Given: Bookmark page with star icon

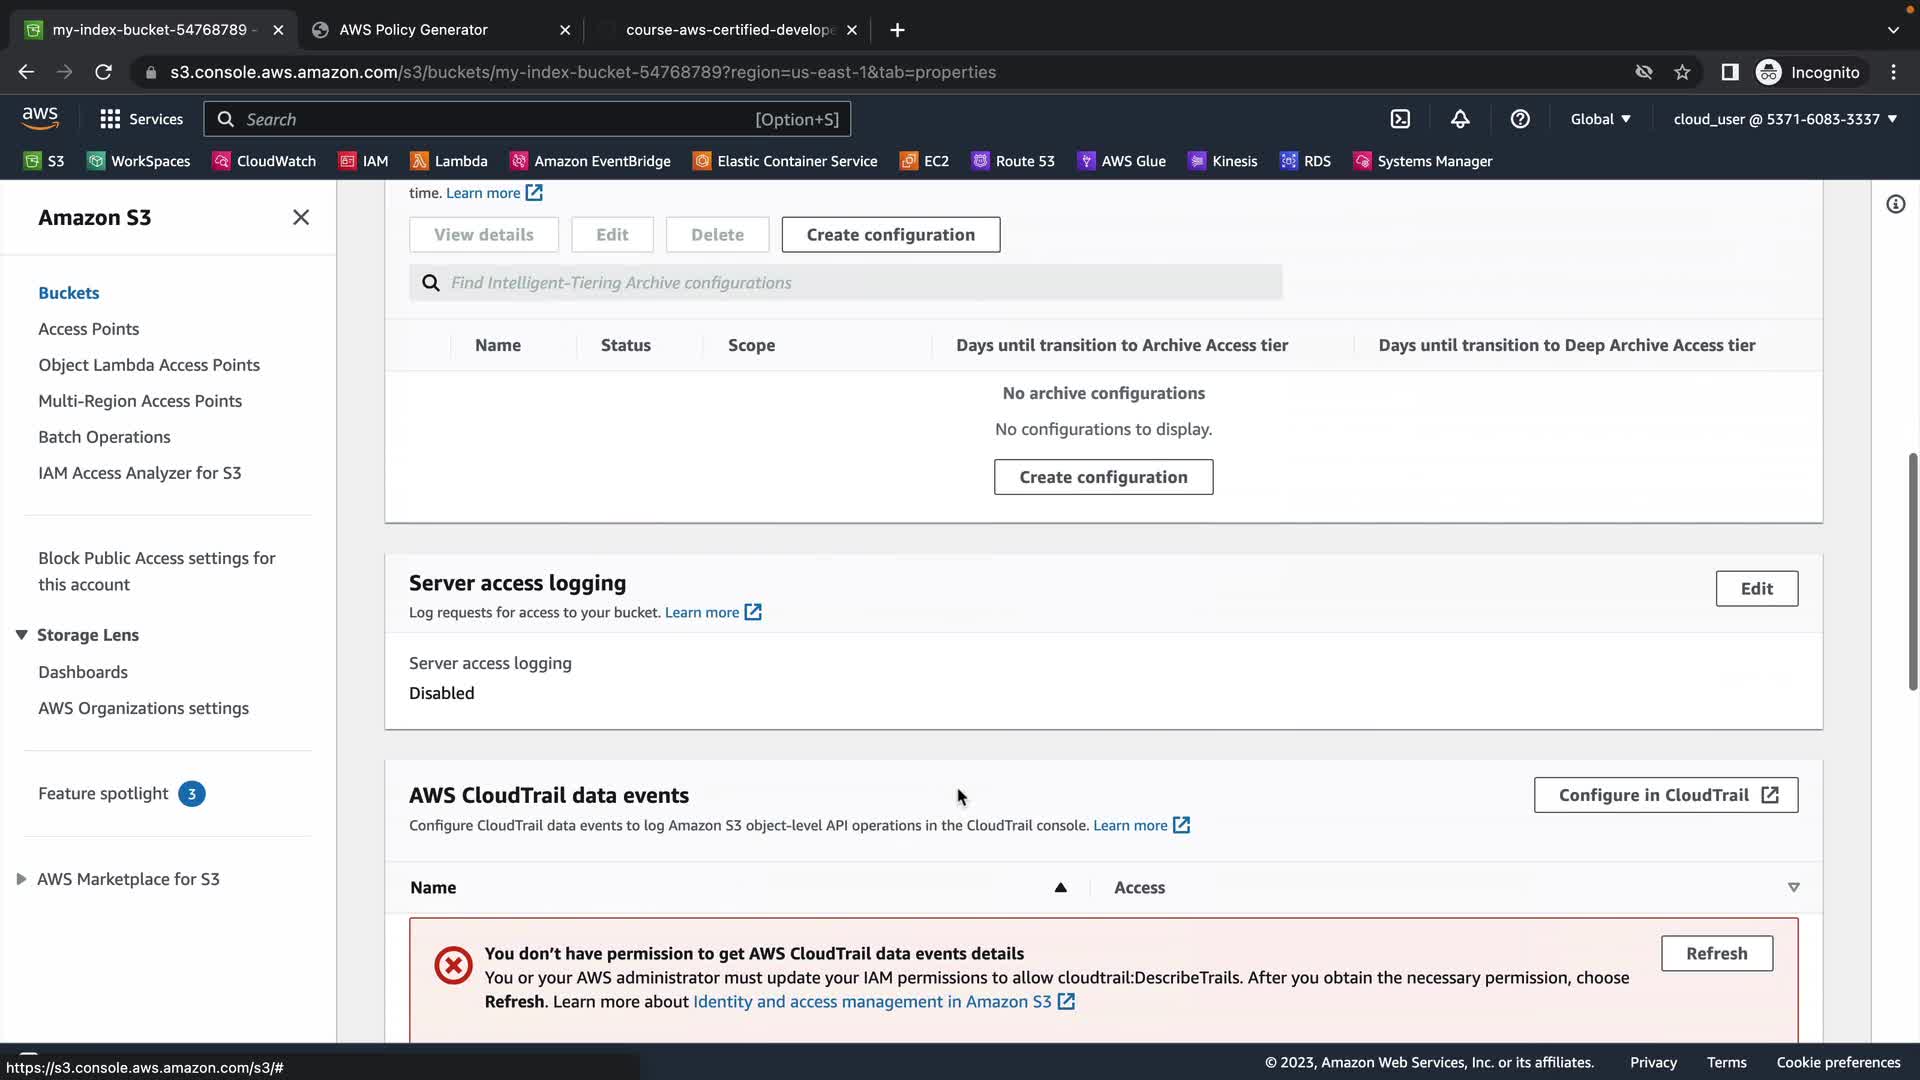Looking at the screenshot, I should click(x=1682, y=72).
